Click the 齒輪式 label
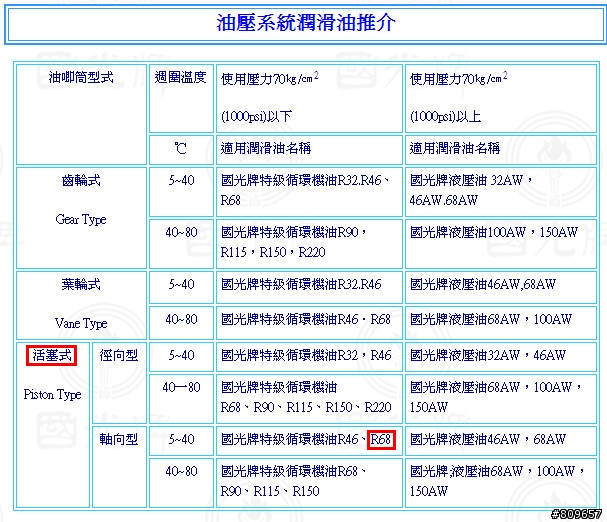The image size is (607, 522). pos(81,180)
